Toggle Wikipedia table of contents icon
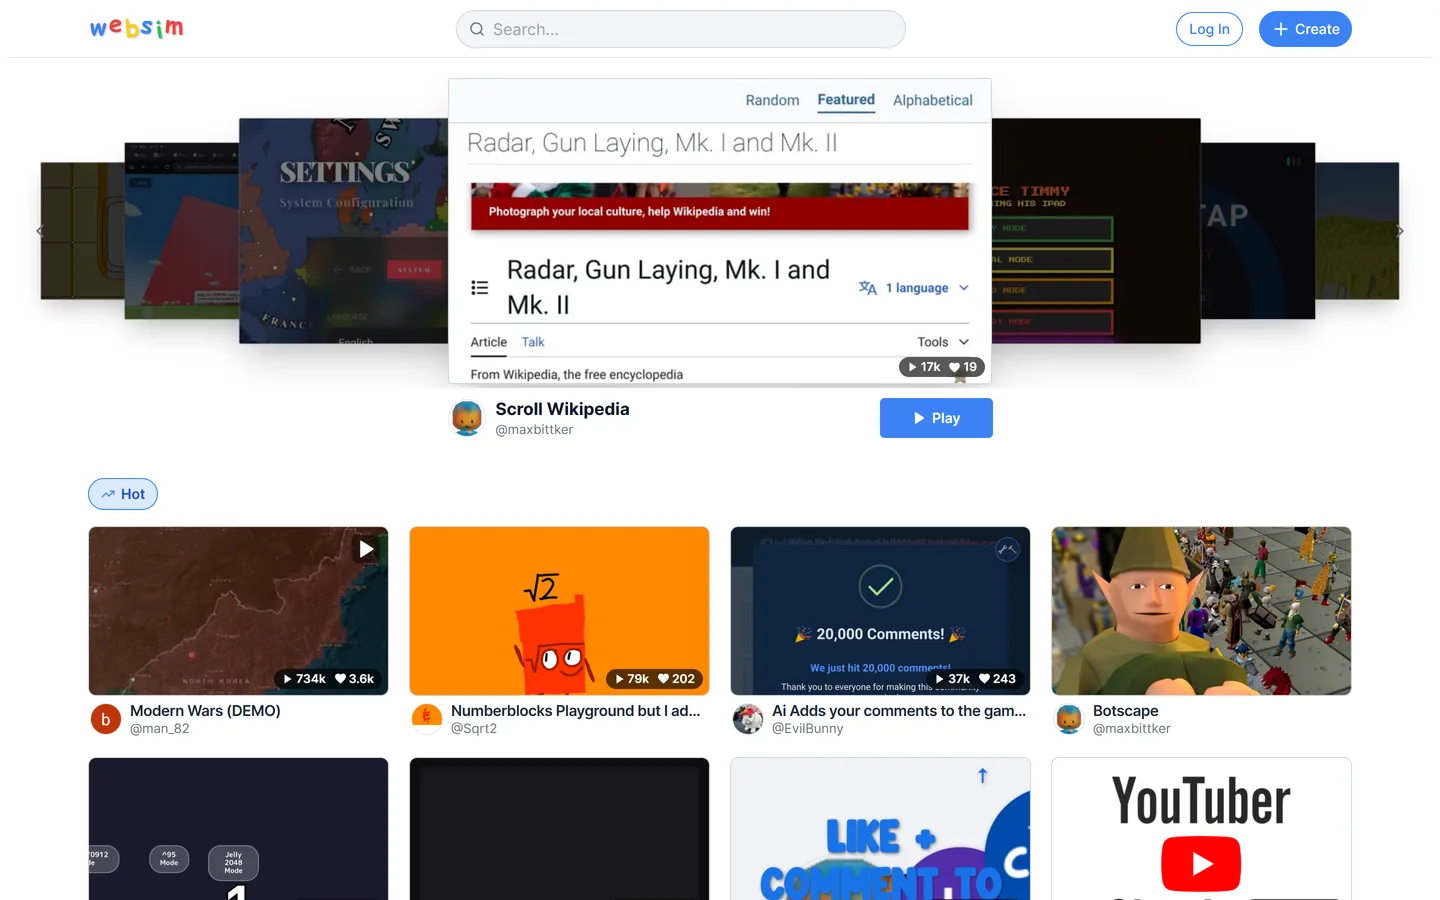 coord(480,288)
